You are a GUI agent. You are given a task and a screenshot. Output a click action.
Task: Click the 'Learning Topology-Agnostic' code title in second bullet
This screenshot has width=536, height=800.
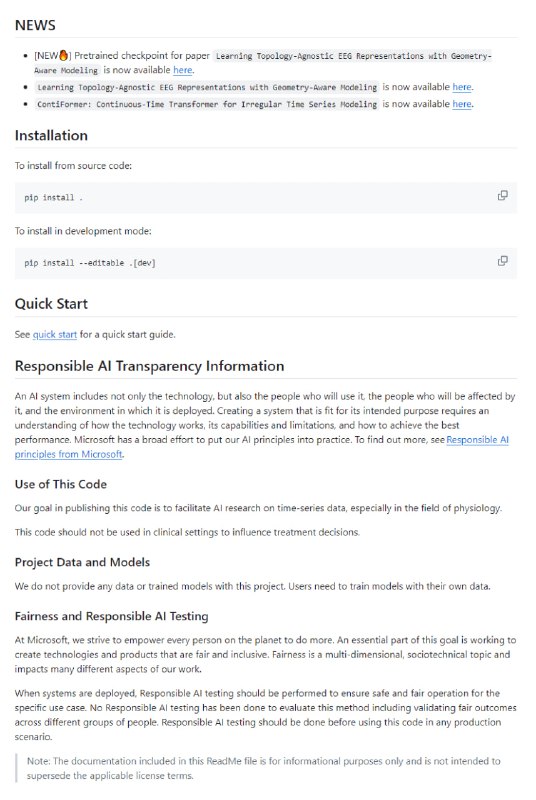tap(207, 87)
